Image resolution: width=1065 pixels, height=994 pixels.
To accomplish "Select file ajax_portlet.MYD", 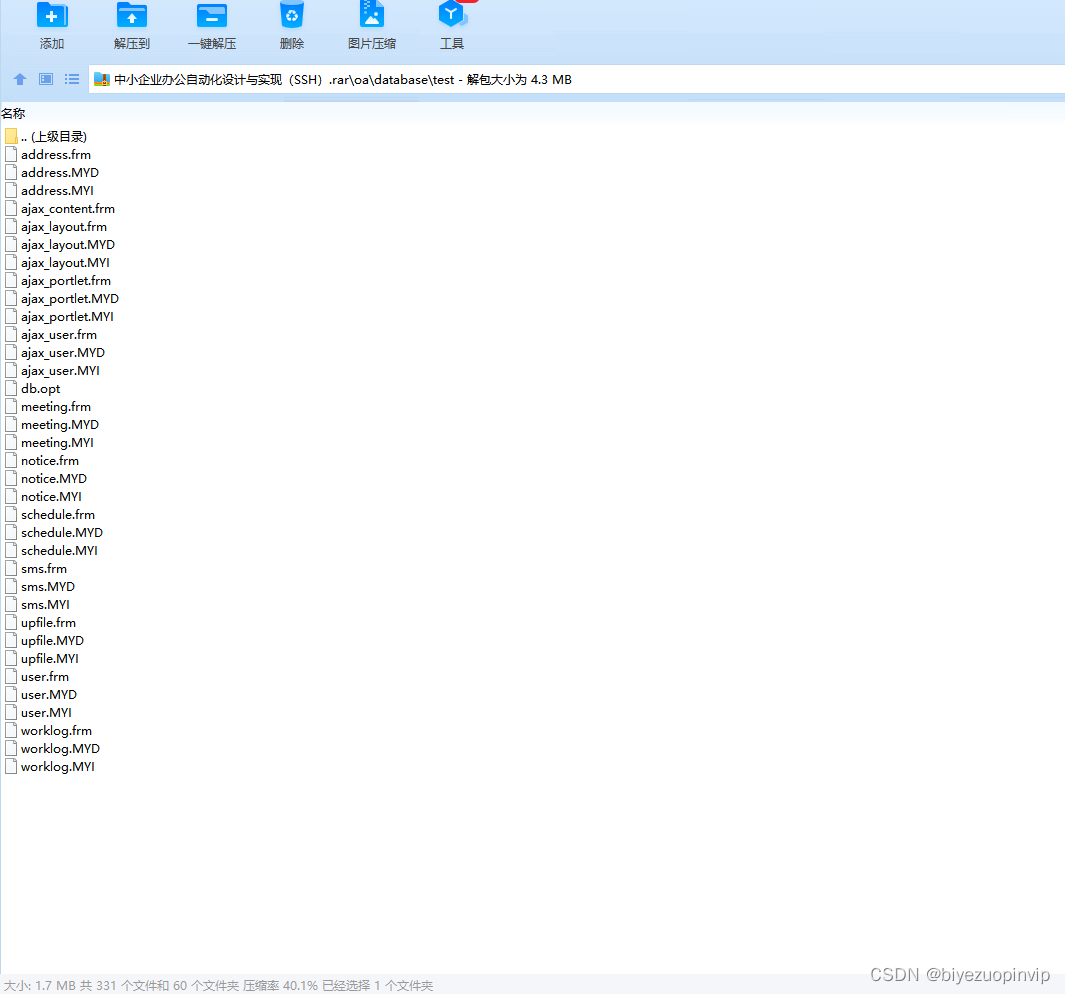I will [x=70, y=298].
